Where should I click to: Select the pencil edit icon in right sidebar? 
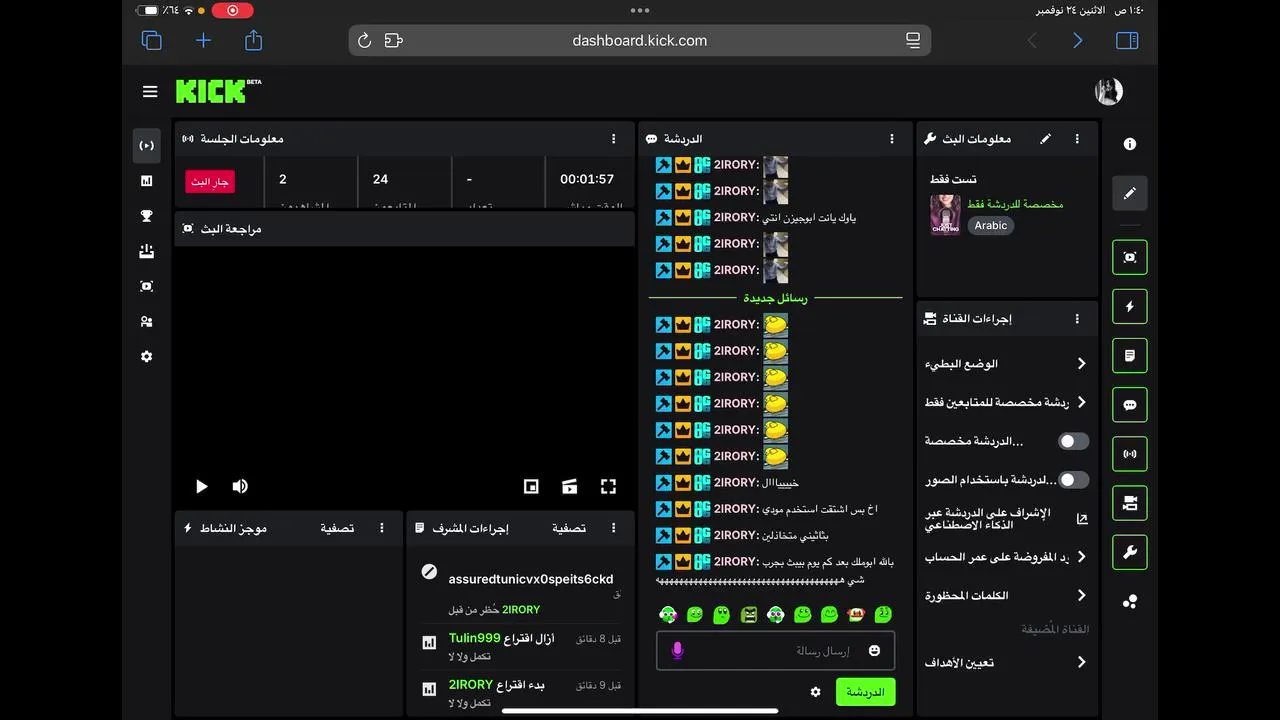1129,193
